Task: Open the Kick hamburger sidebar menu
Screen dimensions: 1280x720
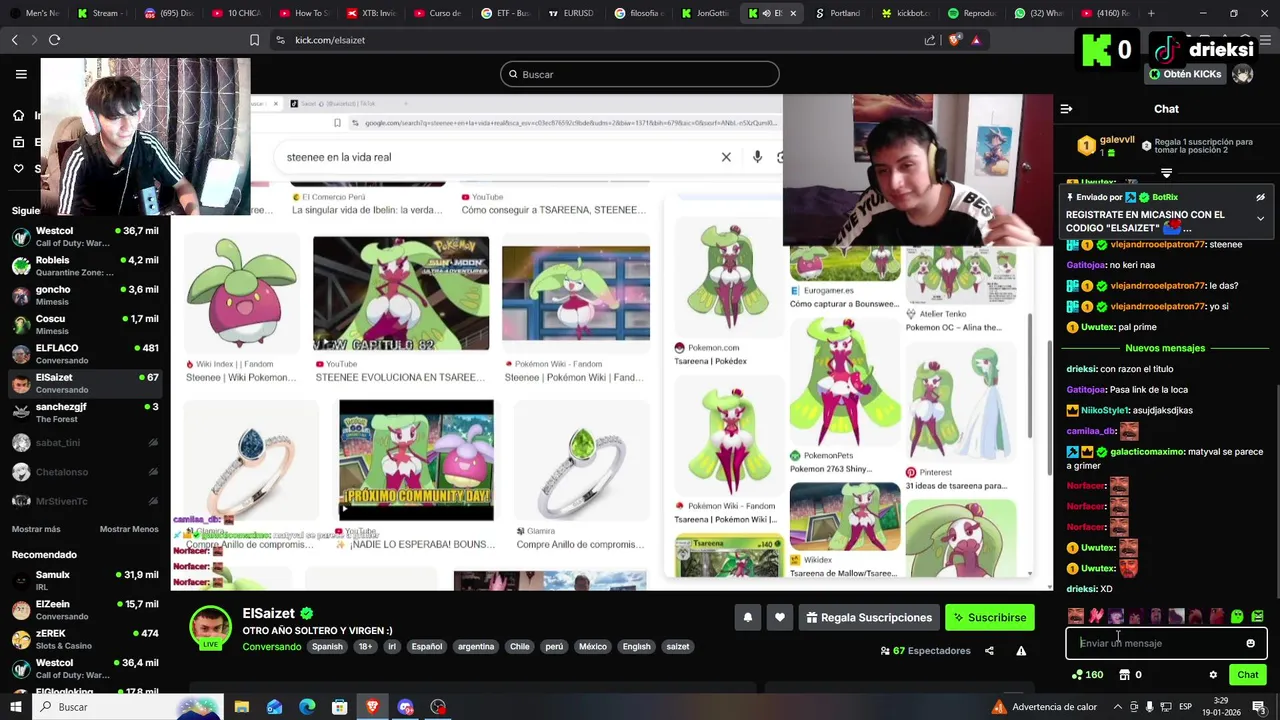Action: 21,74
